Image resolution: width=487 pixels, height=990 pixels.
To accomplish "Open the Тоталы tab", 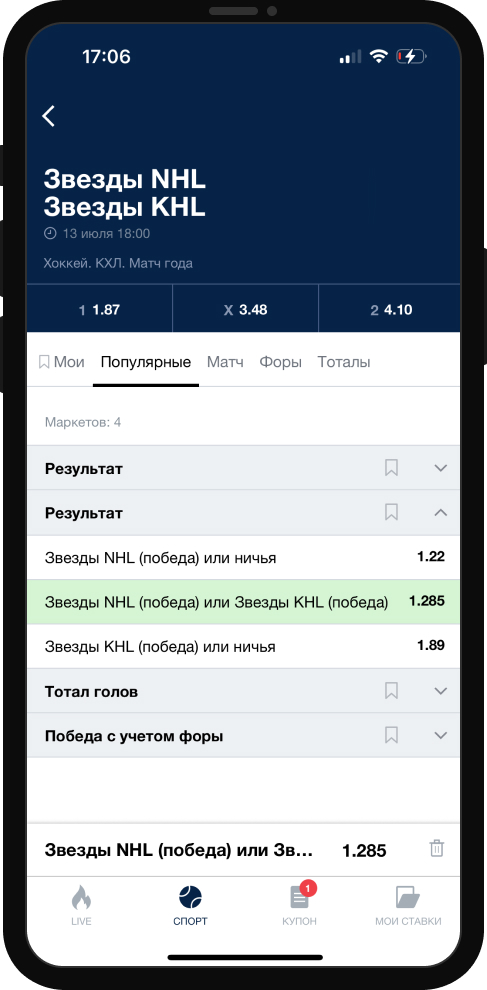I will 344,362.
